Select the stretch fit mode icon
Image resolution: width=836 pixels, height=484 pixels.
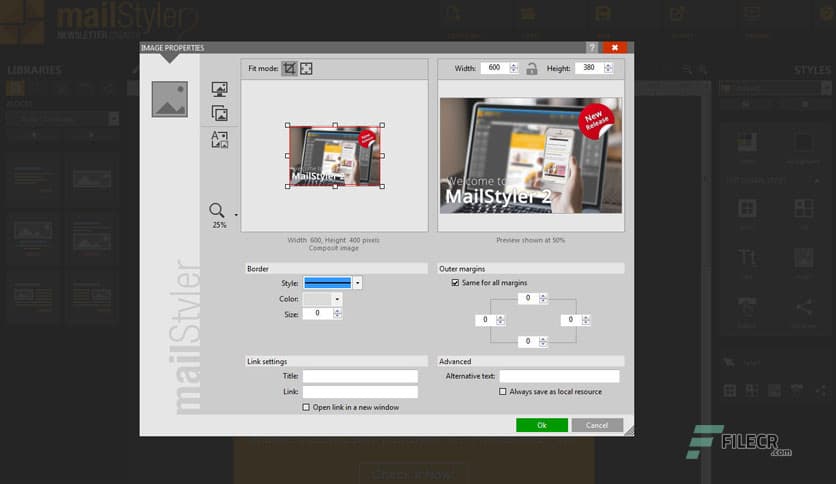(x=306, y=68)
